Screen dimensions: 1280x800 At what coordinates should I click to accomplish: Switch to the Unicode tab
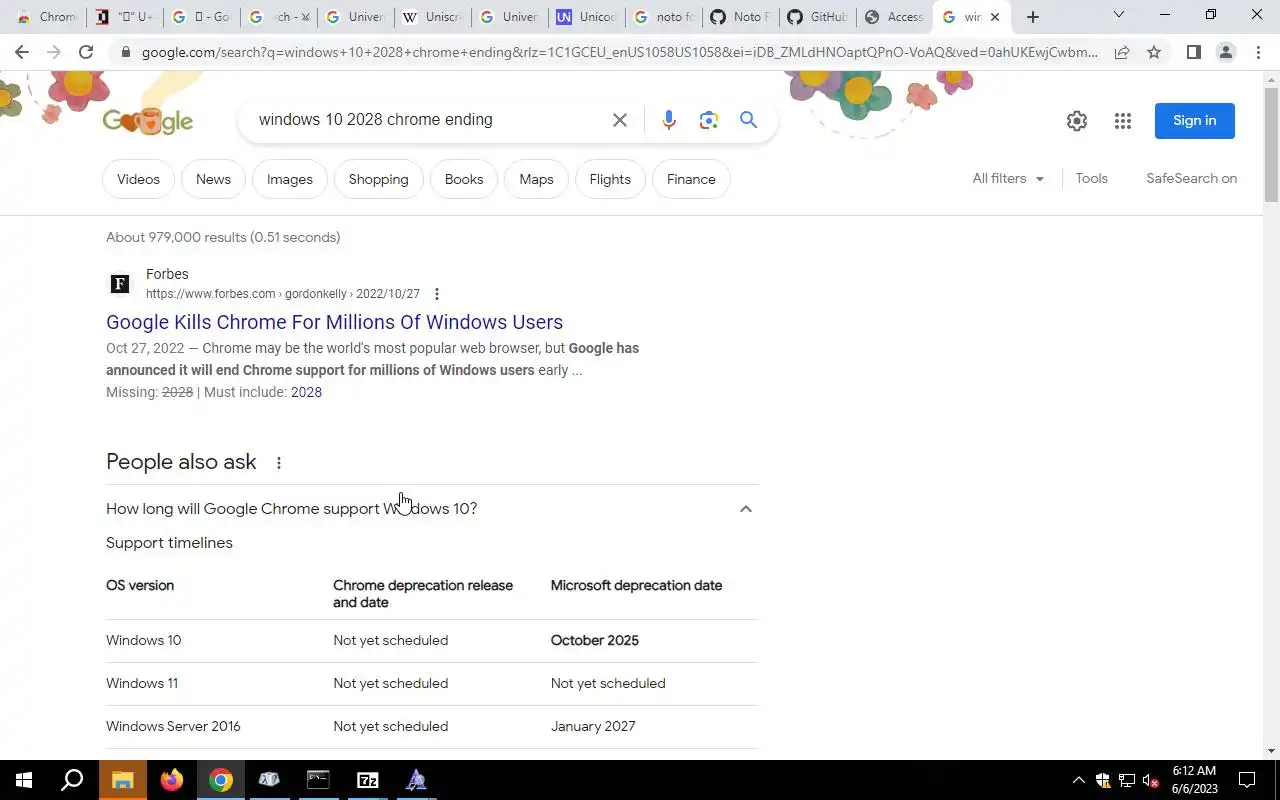587,17
